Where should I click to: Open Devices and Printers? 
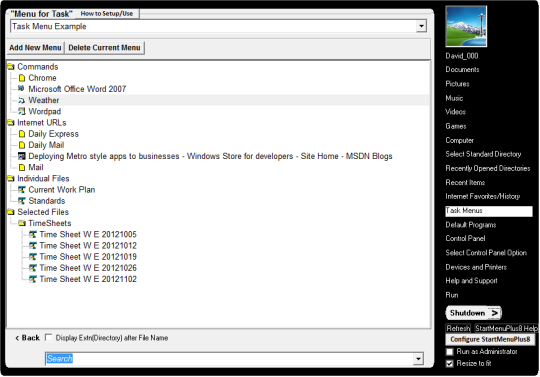[476, 267]
